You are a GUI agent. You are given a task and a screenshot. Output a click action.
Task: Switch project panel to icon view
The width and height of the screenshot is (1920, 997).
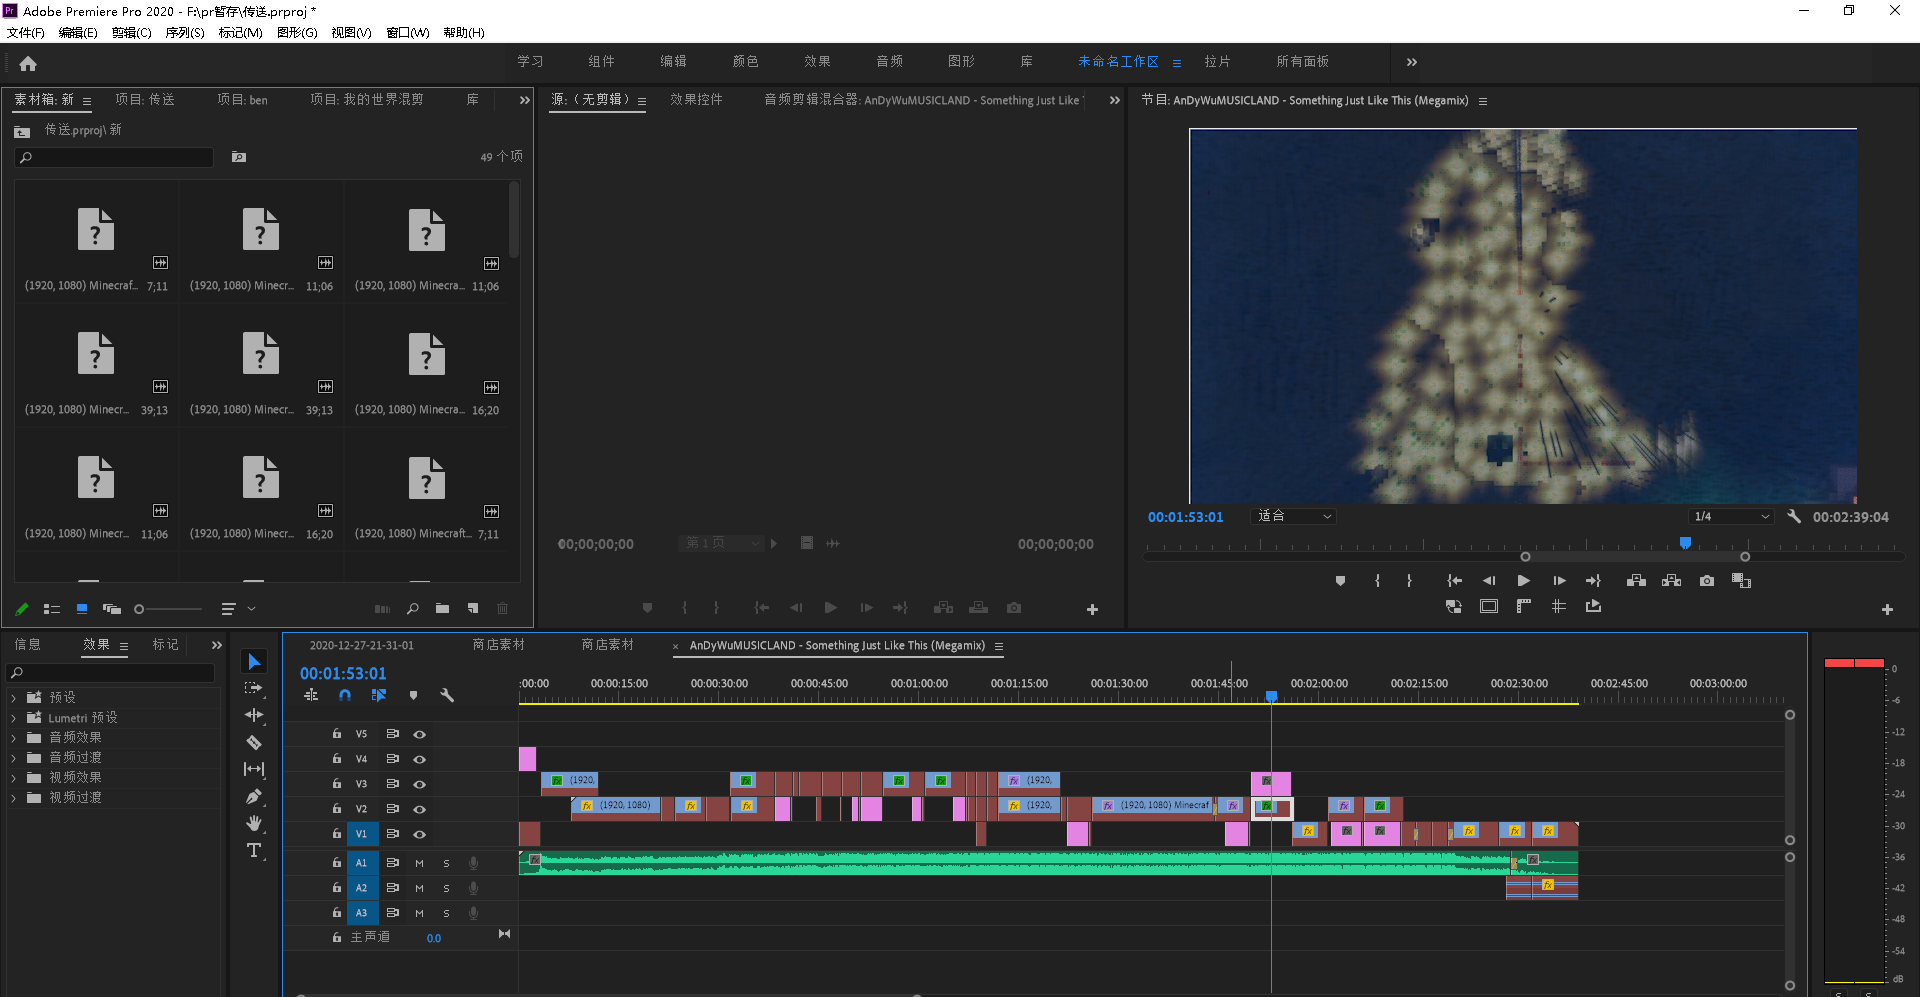click(x=82, y=608)
